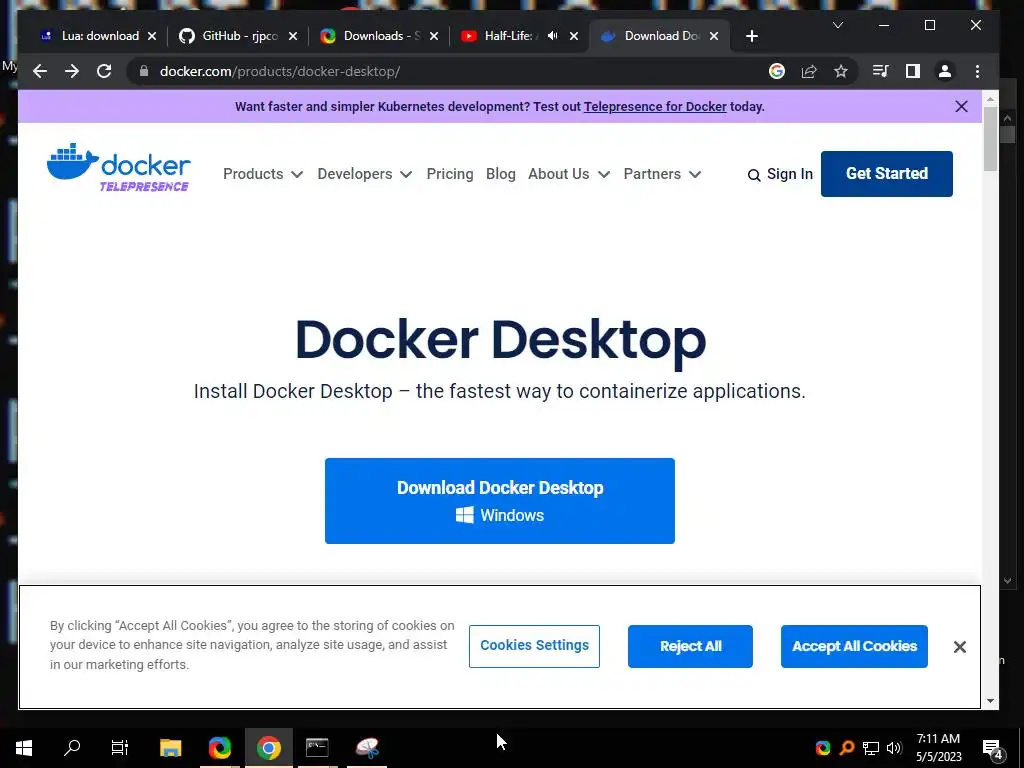Image resolution: width=1024 pixels, height=768 pixels.
Task: Open the volume control in tray
Action: tap(894, 748)
